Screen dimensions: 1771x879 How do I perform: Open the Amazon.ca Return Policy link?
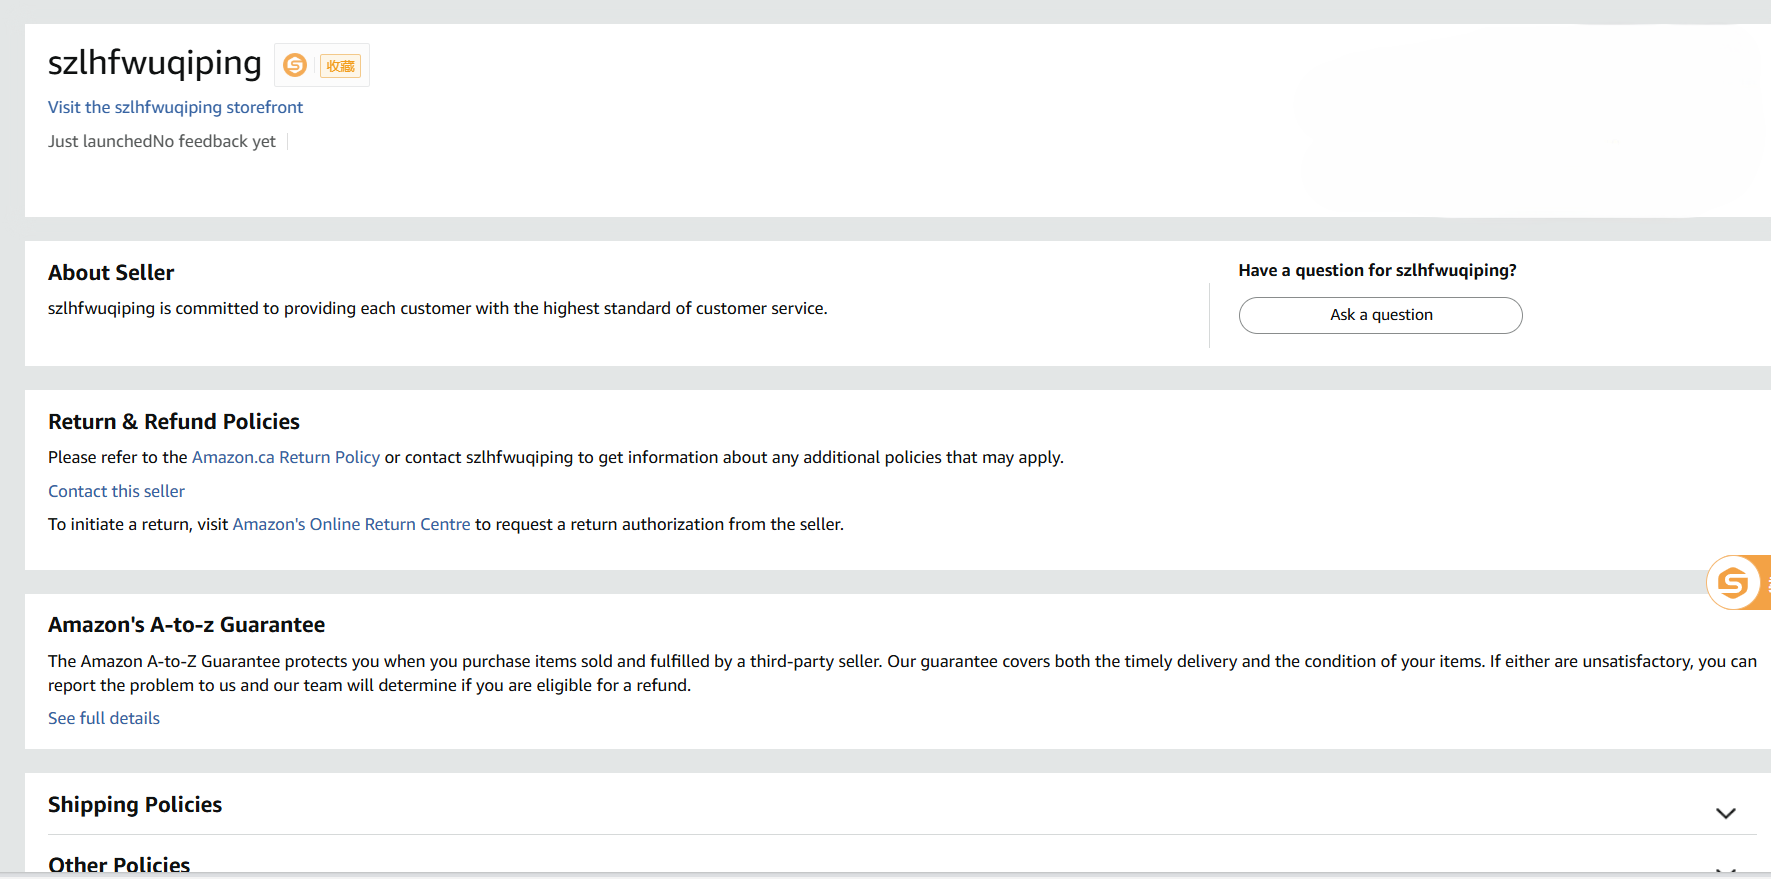click(285, 457)
